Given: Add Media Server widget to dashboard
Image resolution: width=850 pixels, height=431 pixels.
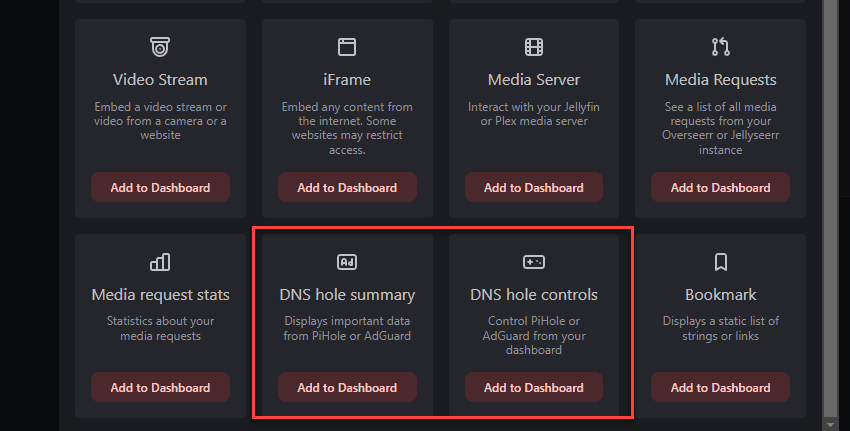Looking at the screenshot, I should coord(534,187).
